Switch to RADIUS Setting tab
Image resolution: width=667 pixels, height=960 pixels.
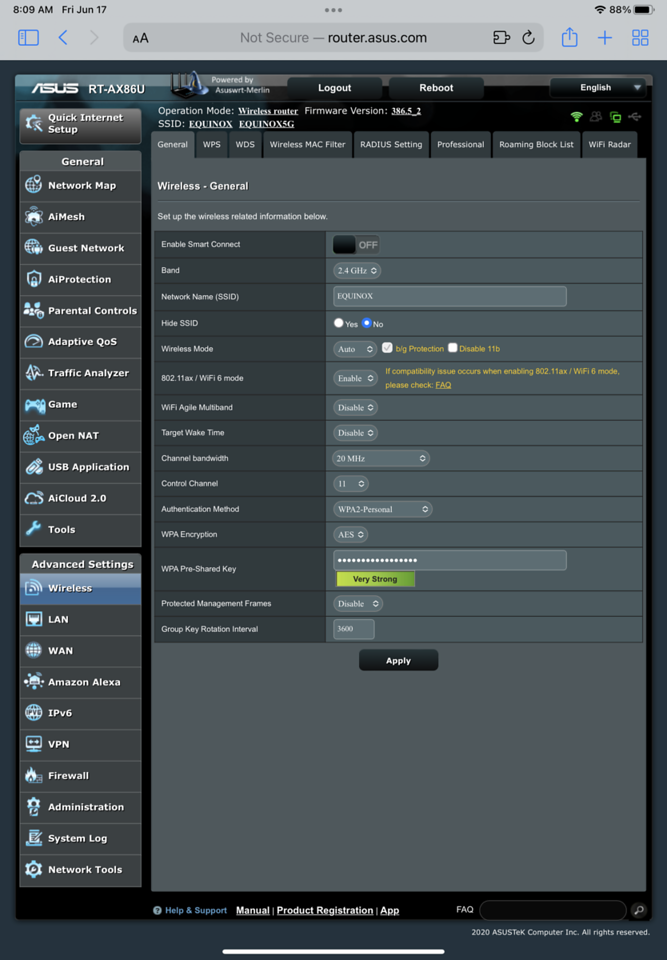coord(391,144)
